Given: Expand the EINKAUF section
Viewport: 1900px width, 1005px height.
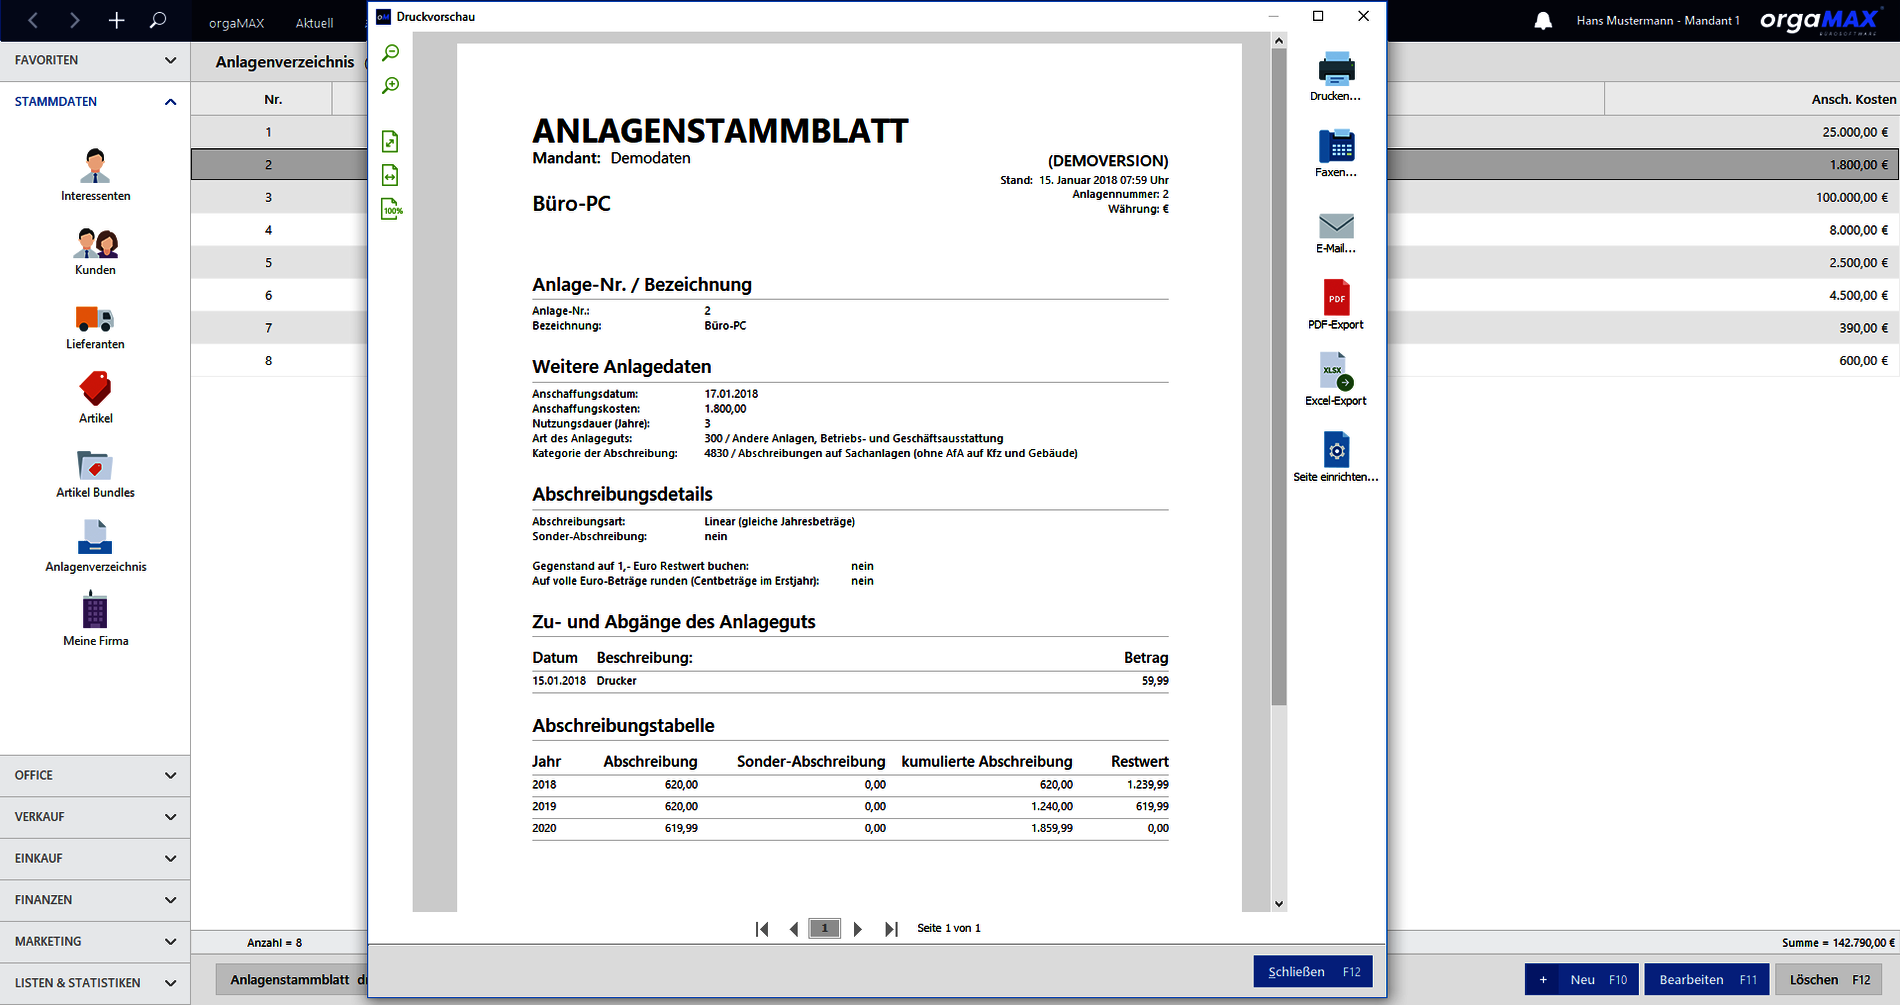Looking at the screenshot, I should (95, 858).
